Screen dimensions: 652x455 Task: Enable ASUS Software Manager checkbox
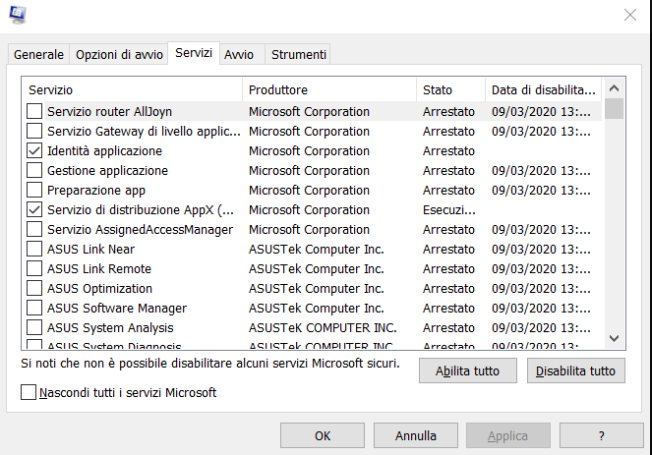tap(34, 308)
